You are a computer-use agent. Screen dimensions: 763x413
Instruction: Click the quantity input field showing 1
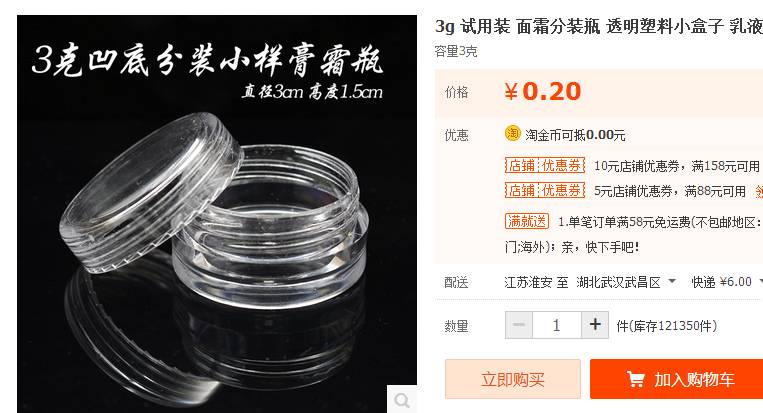click(x=557, y=324)
